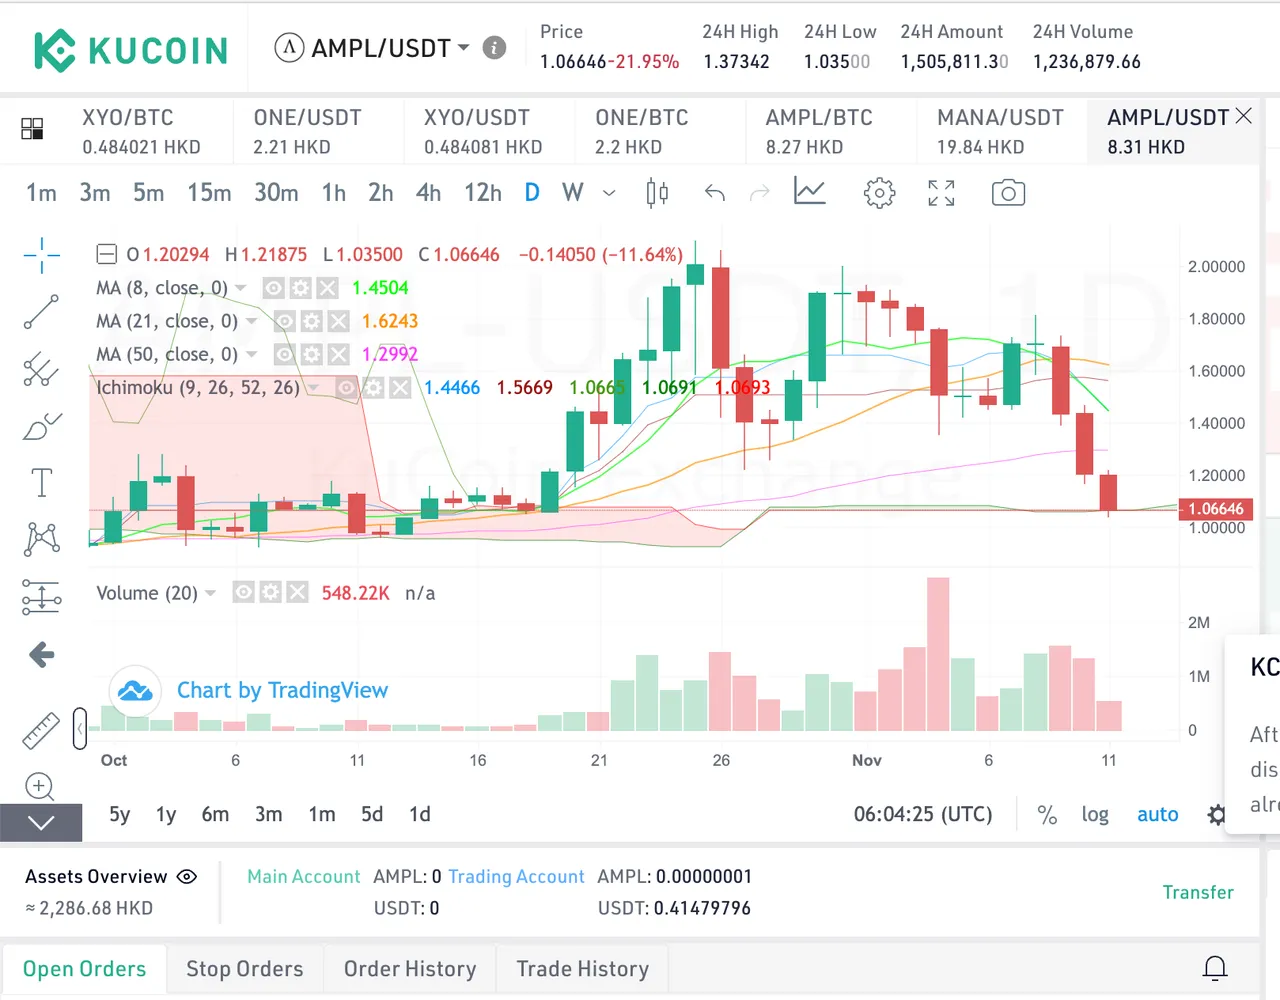Set chart range to 6m
This screenshot has height=1000, width=1280.
pos(215,815)
